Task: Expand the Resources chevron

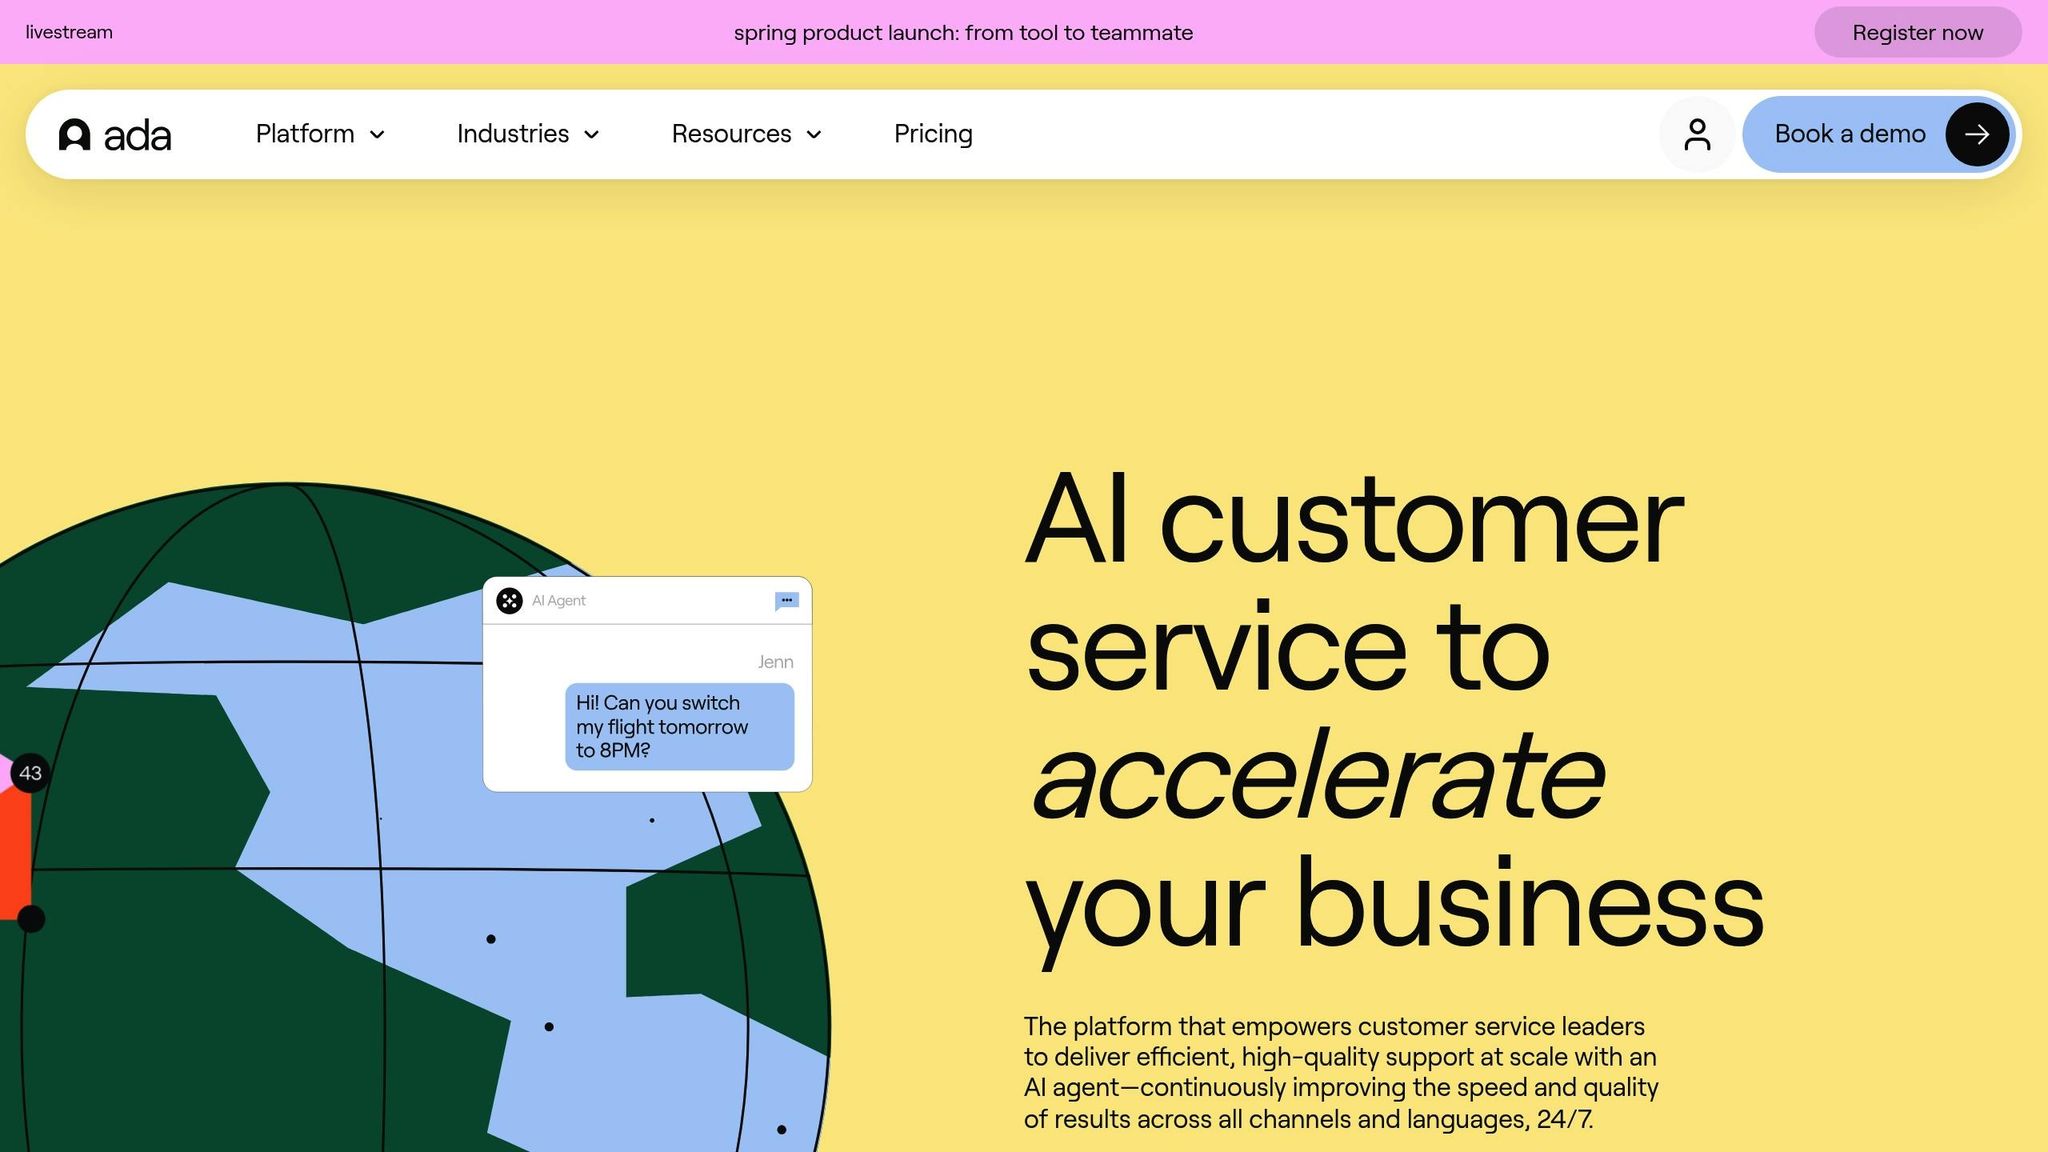Action: pos(814,135)
